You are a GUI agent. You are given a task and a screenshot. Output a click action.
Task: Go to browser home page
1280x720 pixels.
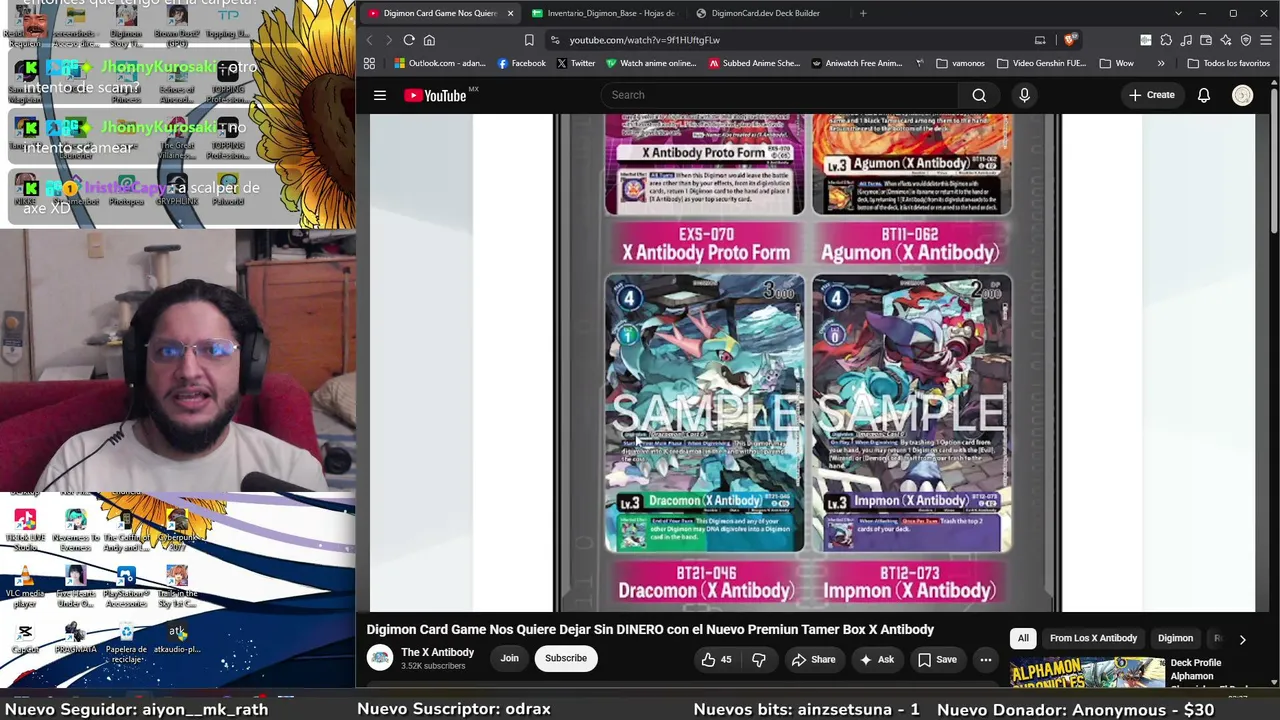429,40
